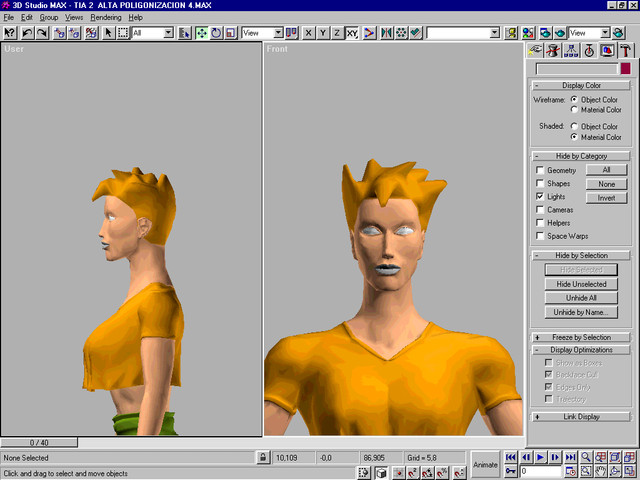This screenshot has height=480, width=640.
Task: Open the Rendering menu
Action: click(x=106, y=18)
